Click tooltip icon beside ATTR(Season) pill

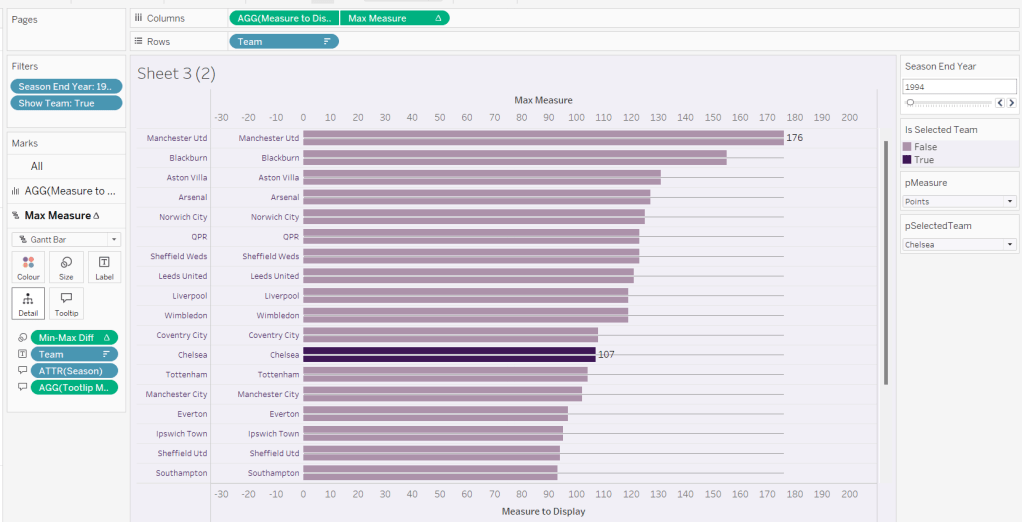22,371
